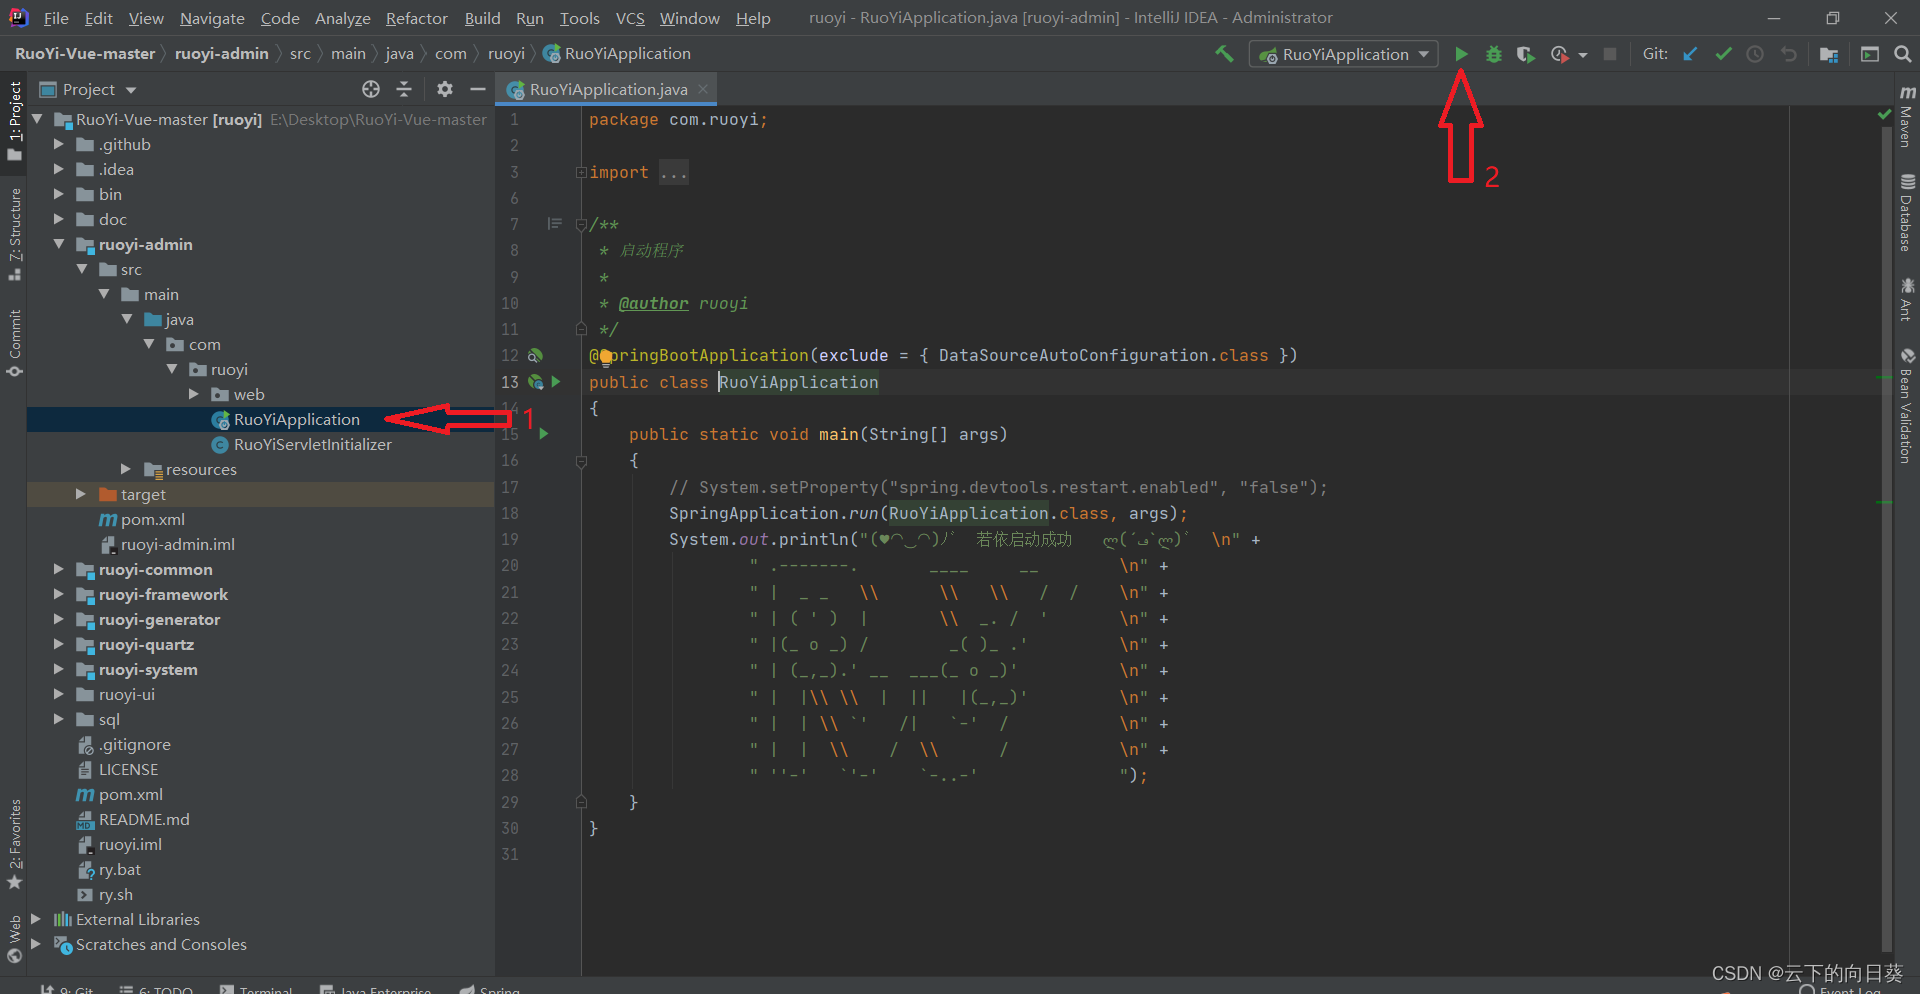Screen dimensions: 1920x994
Task: Select README.md file in tree
Action: (143, 819)
